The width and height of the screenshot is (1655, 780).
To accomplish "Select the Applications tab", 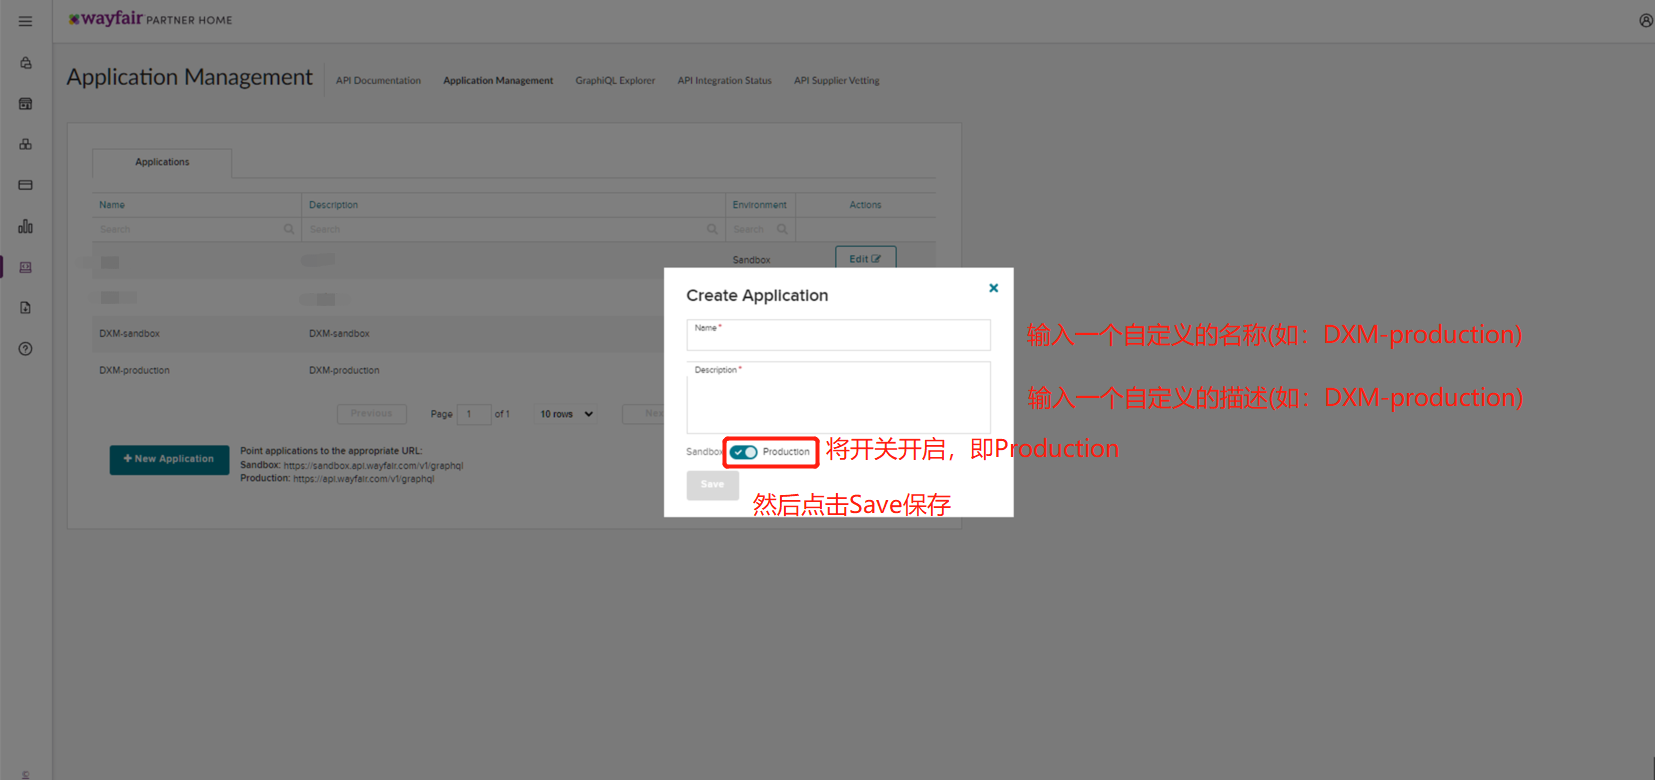I will 162,162.
